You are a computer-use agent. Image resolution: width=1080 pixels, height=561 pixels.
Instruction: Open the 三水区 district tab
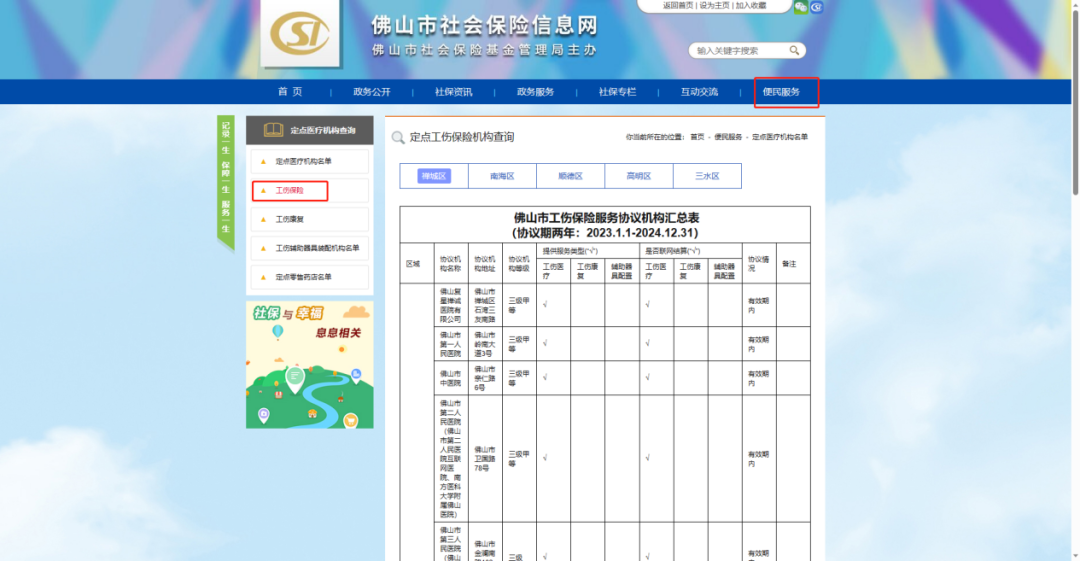coord(707,176)
